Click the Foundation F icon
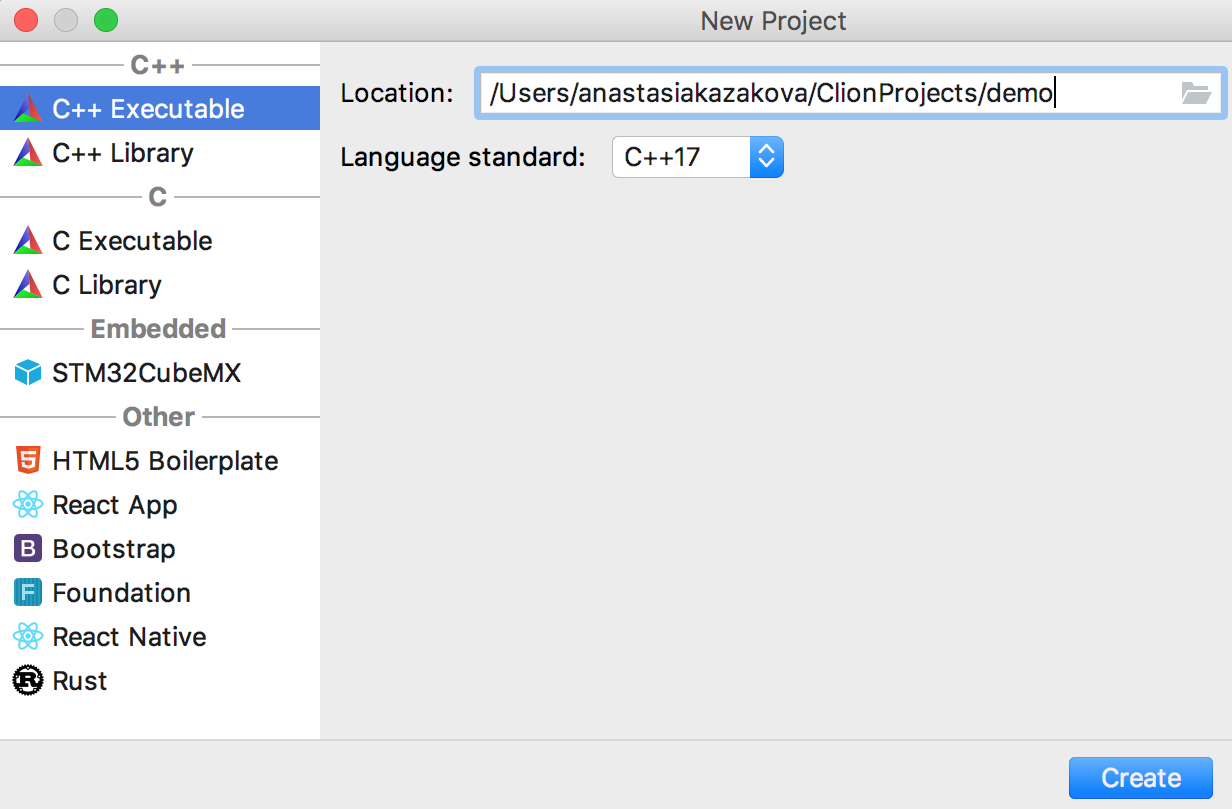Screen dimensions: 1232x809 click(28, 593)
